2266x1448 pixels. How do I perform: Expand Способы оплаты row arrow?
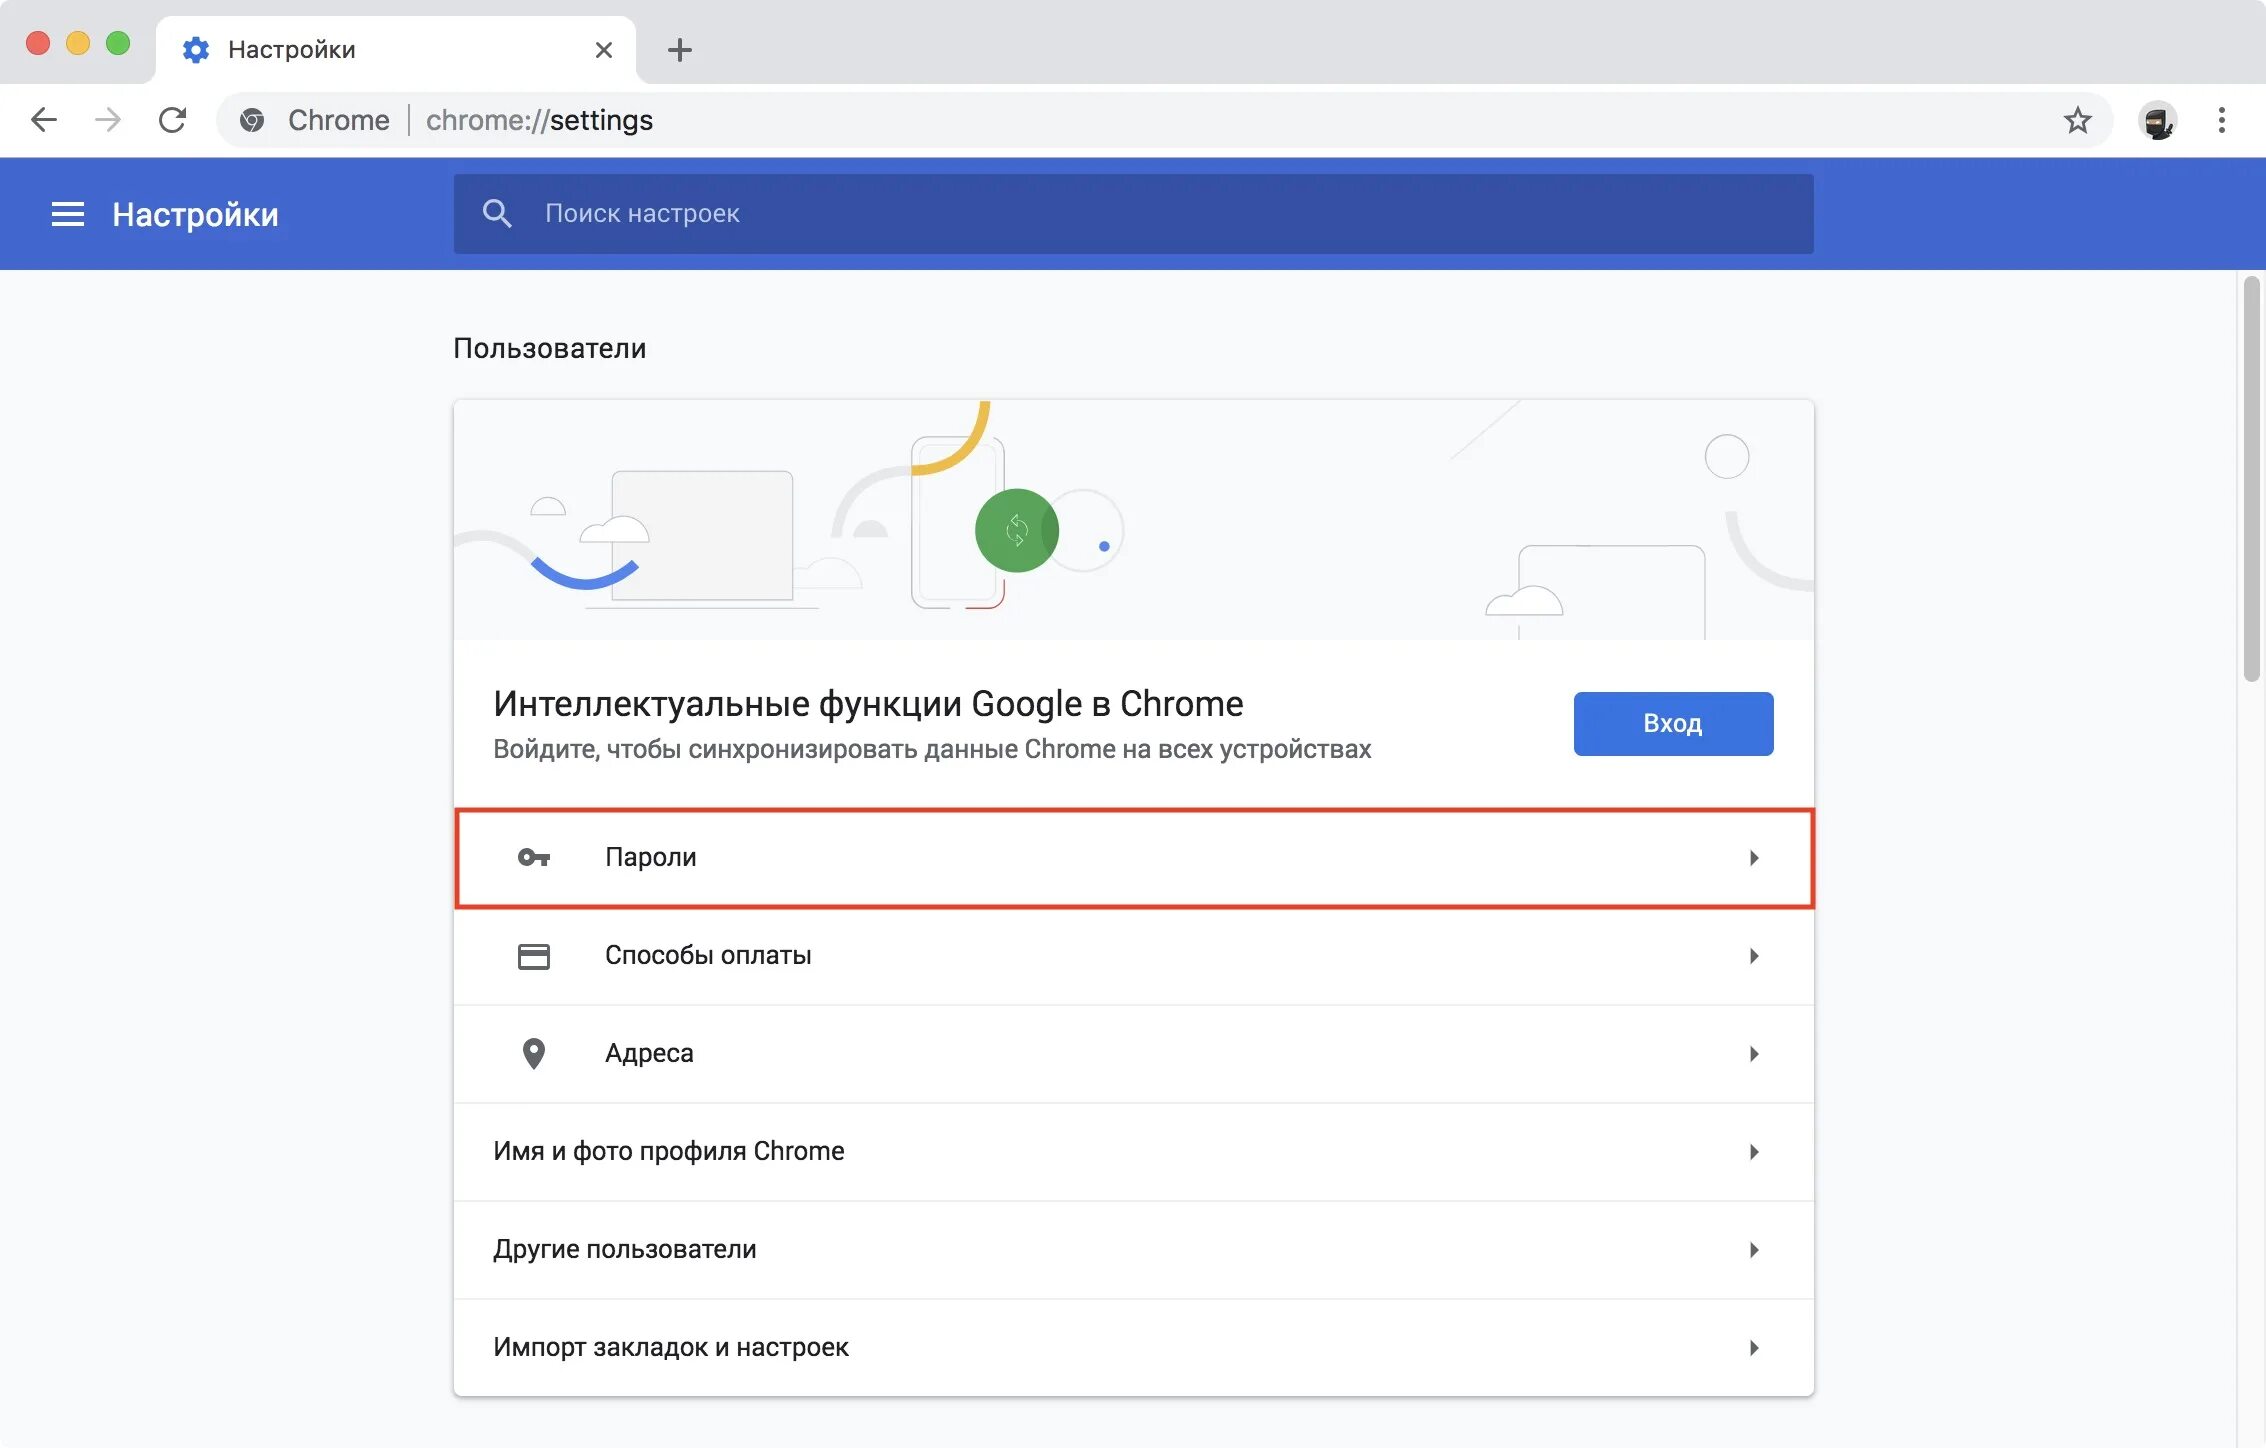click(x=1753, y=956)
